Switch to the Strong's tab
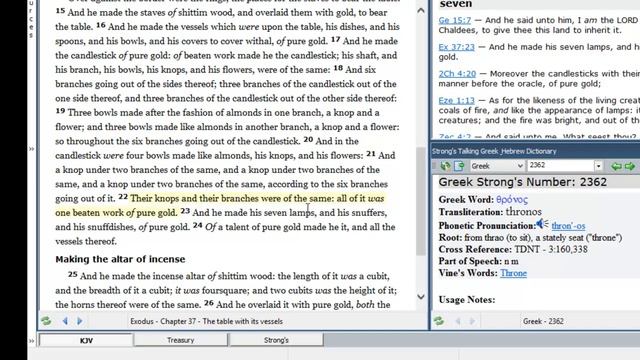The image size is (640, 360). [x=276, y=340]
